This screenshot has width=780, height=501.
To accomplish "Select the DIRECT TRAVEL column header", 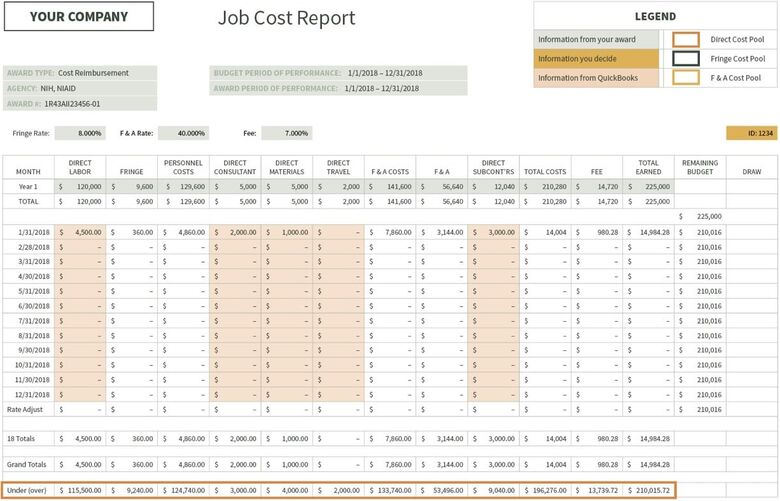I will tap(339, 167).
